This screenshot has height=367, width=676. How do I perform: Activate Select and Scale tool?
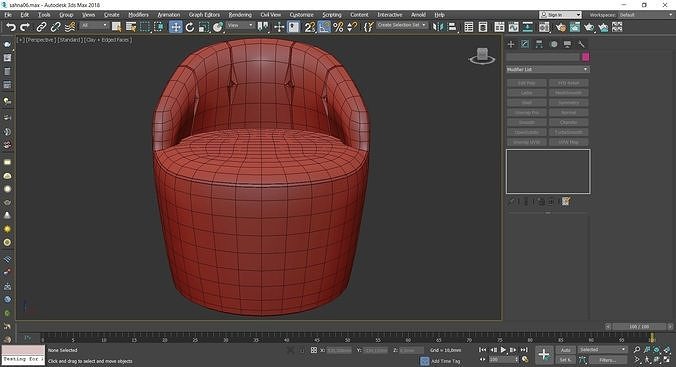[204, 27]
